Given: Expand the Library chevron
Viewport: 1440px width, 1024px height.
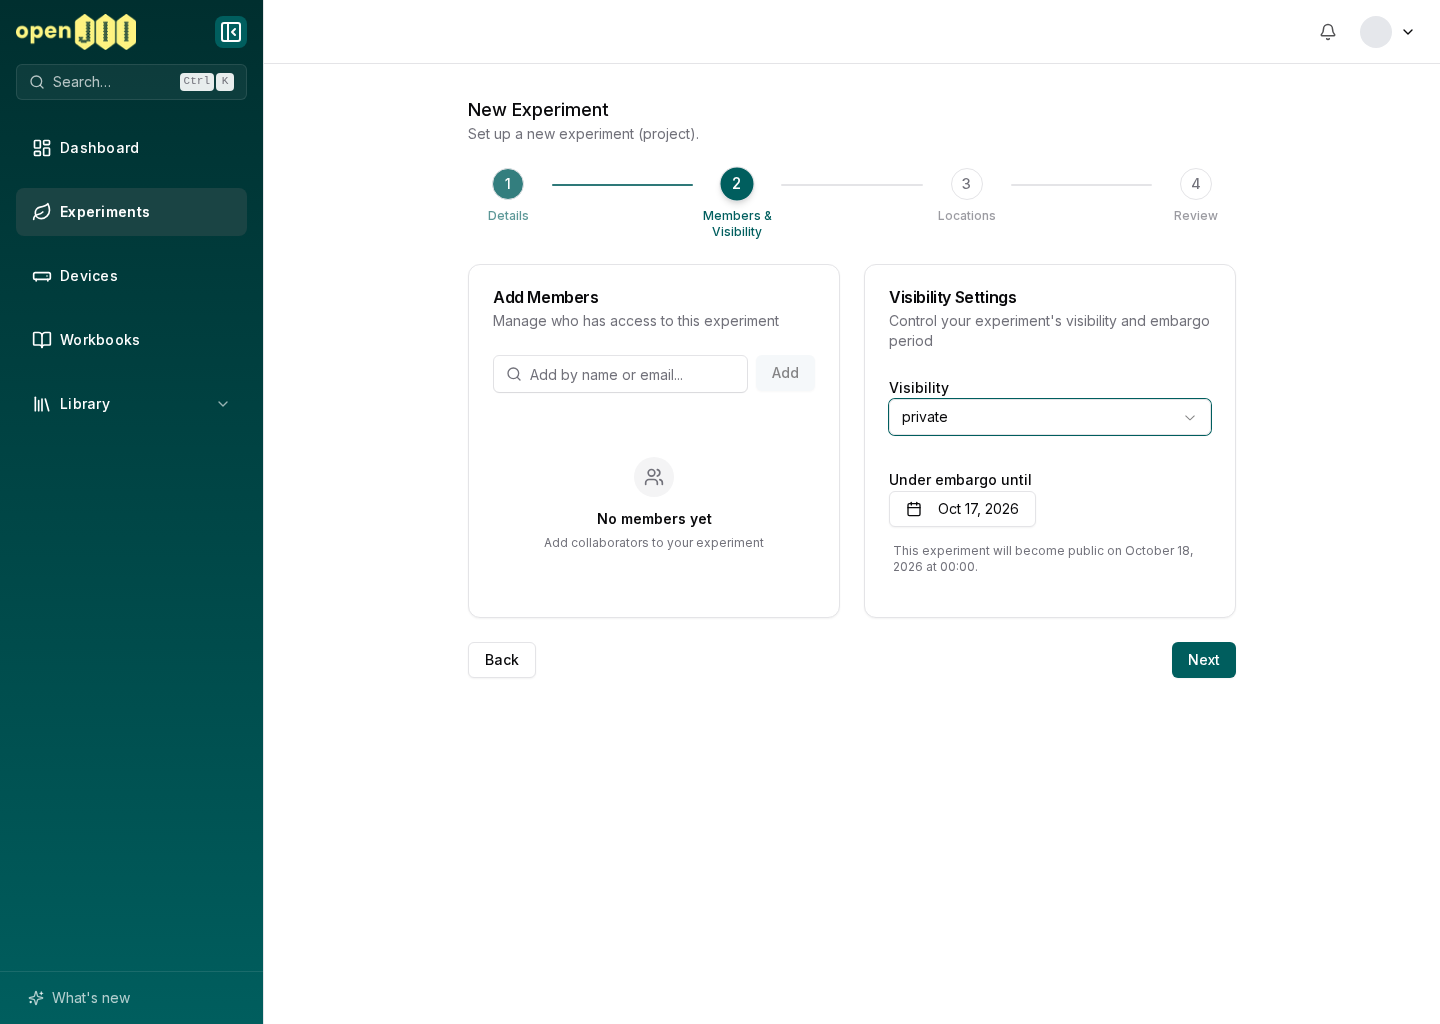Looking at the screenshot, I should 223,404.
